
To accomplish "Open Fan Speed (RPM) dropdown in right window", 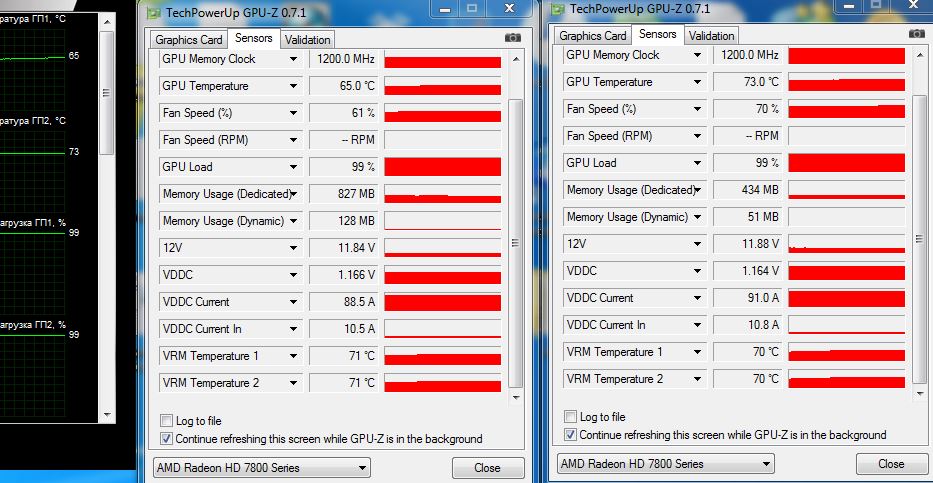I will 697,136.
